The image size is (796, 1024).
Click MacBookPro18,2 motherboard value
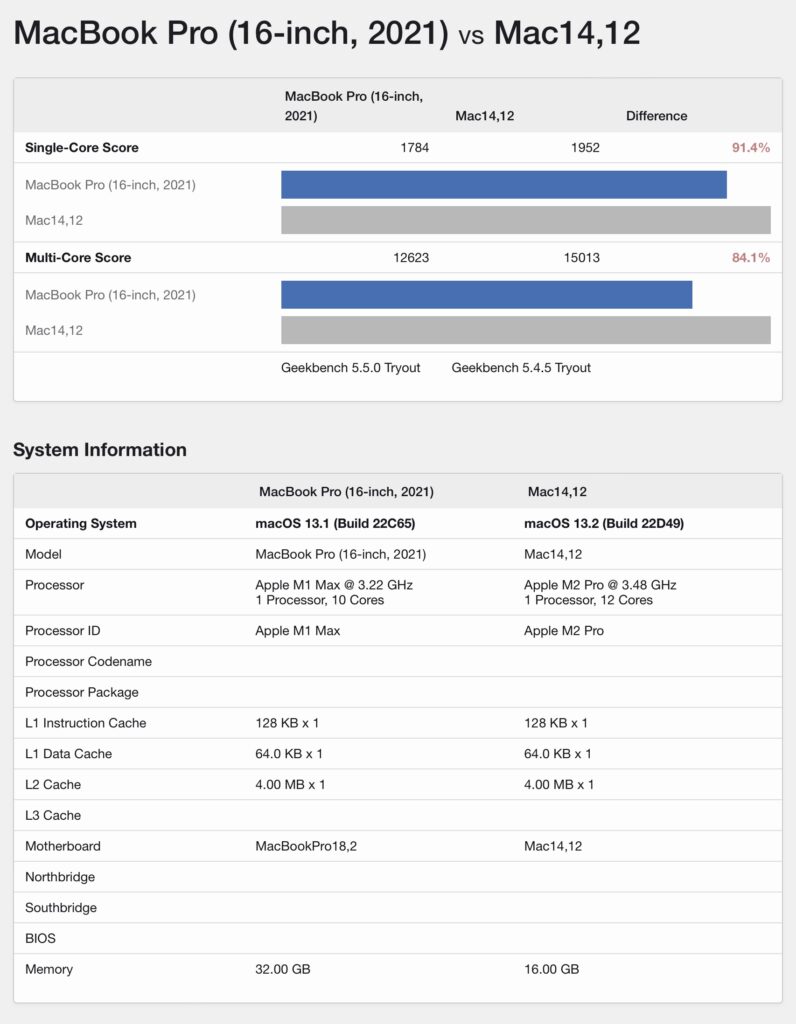coord(306,846)
